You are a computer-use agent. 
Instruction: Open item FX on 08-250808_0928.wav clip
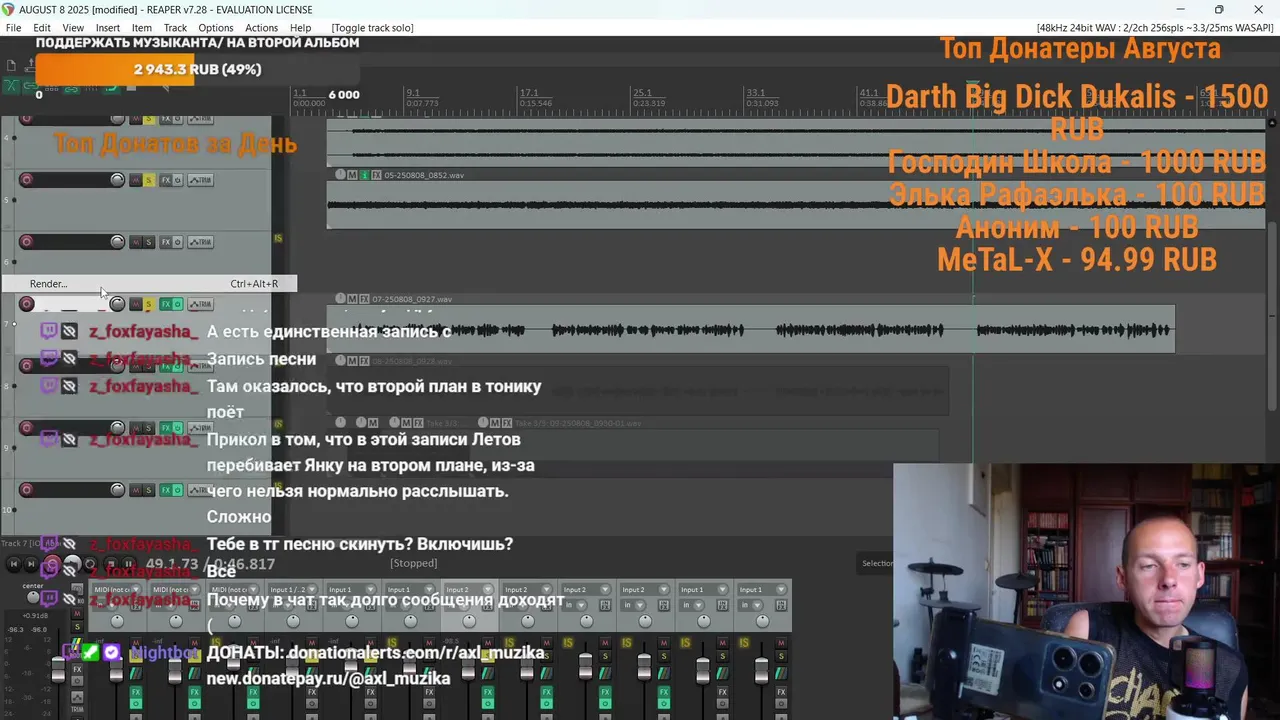364,360
